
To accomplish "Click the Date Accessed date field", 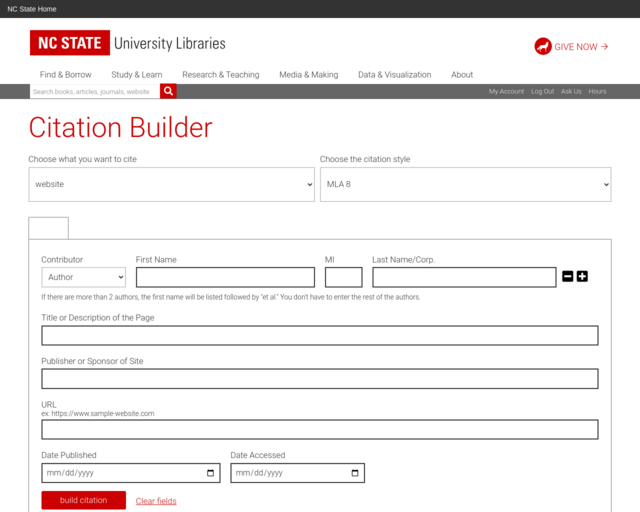I will [x=297, y=473].
